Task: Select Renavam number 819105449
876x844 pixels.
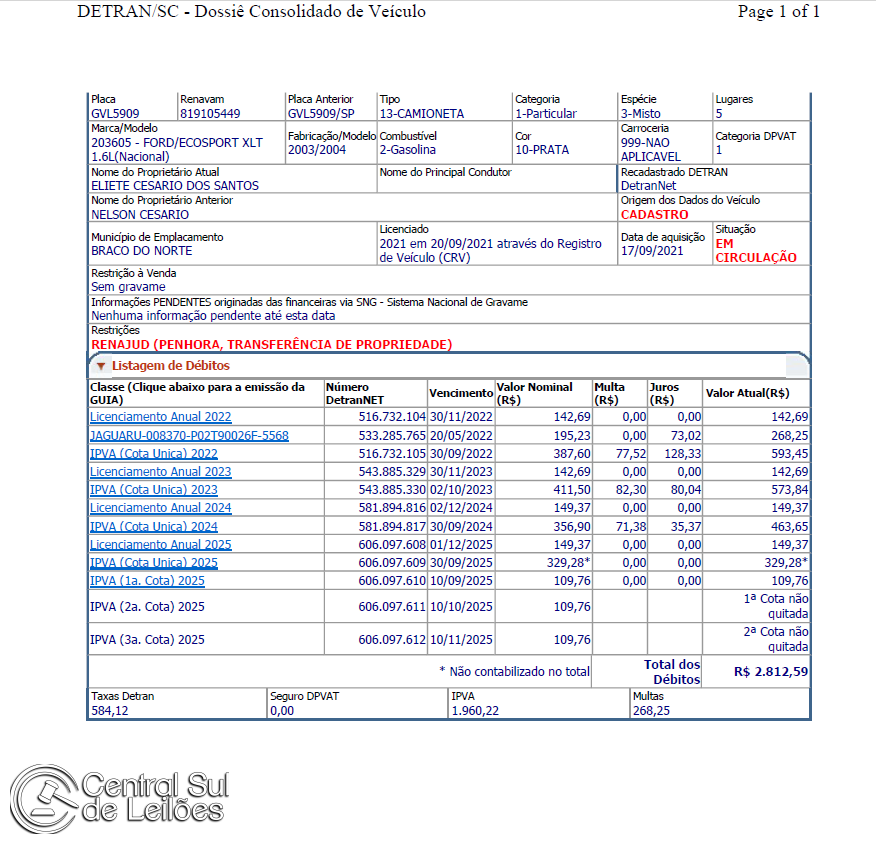Action: (210, 113)
